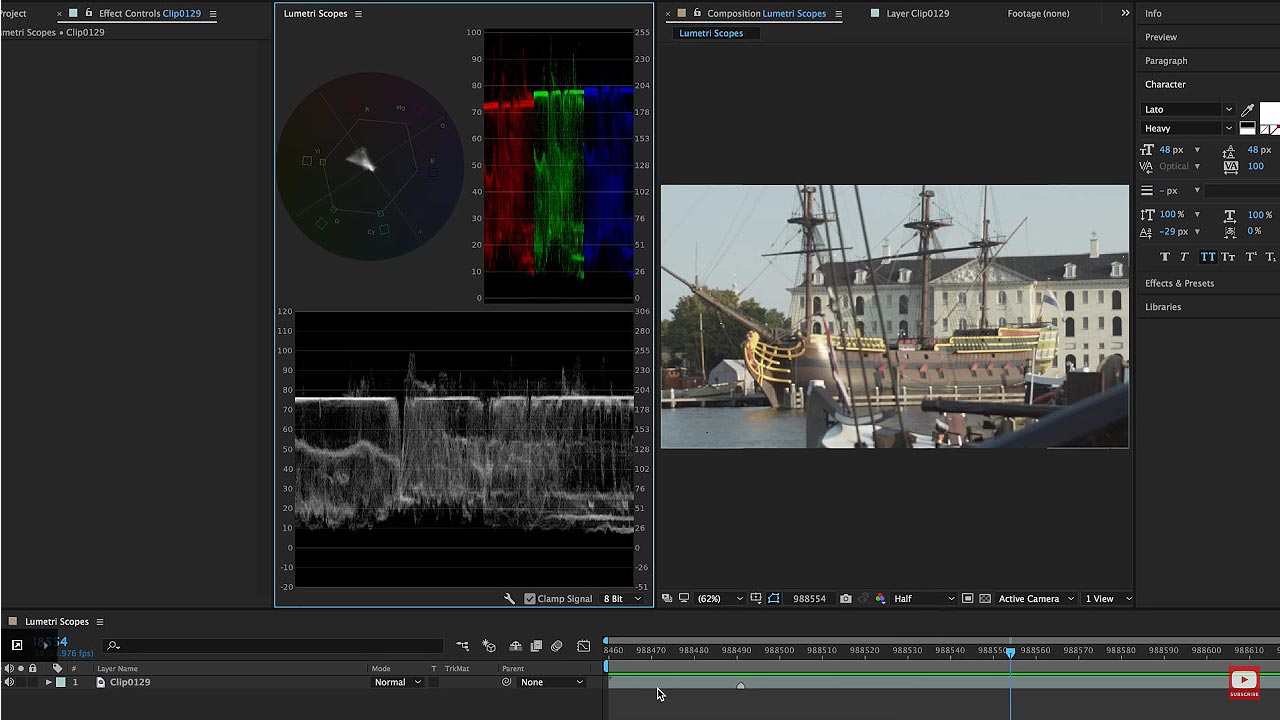The height and width of the screenshot is (720, 1280).
Task: Open the Lumetri Scopes wrench settings
Action: pyautogui.click(x=509, y=599)
